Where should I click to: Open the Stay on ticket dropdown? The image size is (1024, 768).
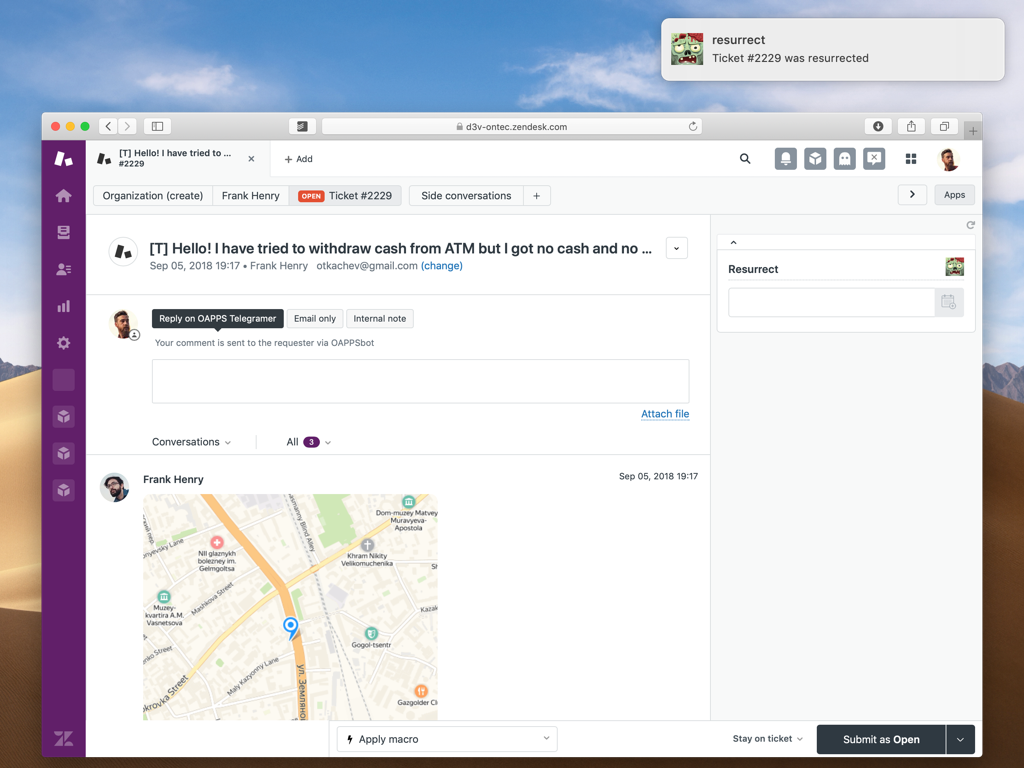[767, 739]
